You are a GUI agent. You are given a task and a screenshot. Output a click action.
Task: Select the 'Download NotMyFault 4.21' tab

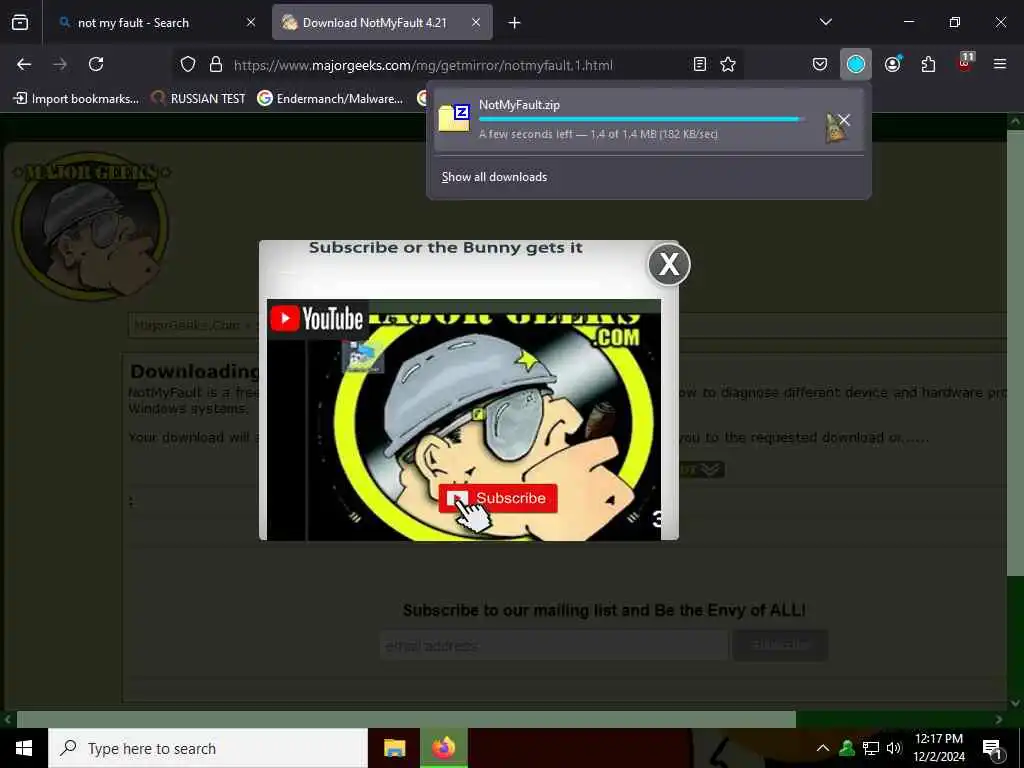tap(382, 23)
